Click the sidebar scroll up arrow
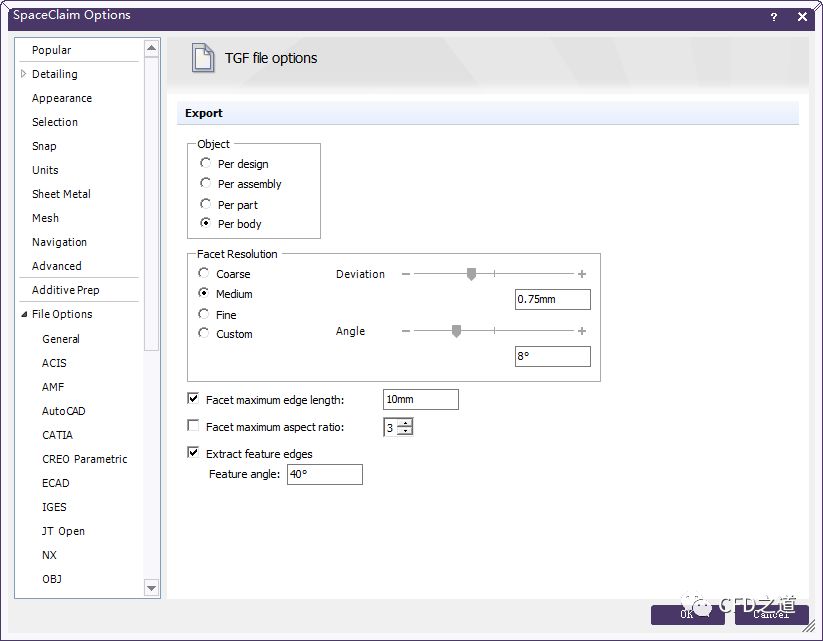This screenshot has height=641, width=823. pos(151,48)
